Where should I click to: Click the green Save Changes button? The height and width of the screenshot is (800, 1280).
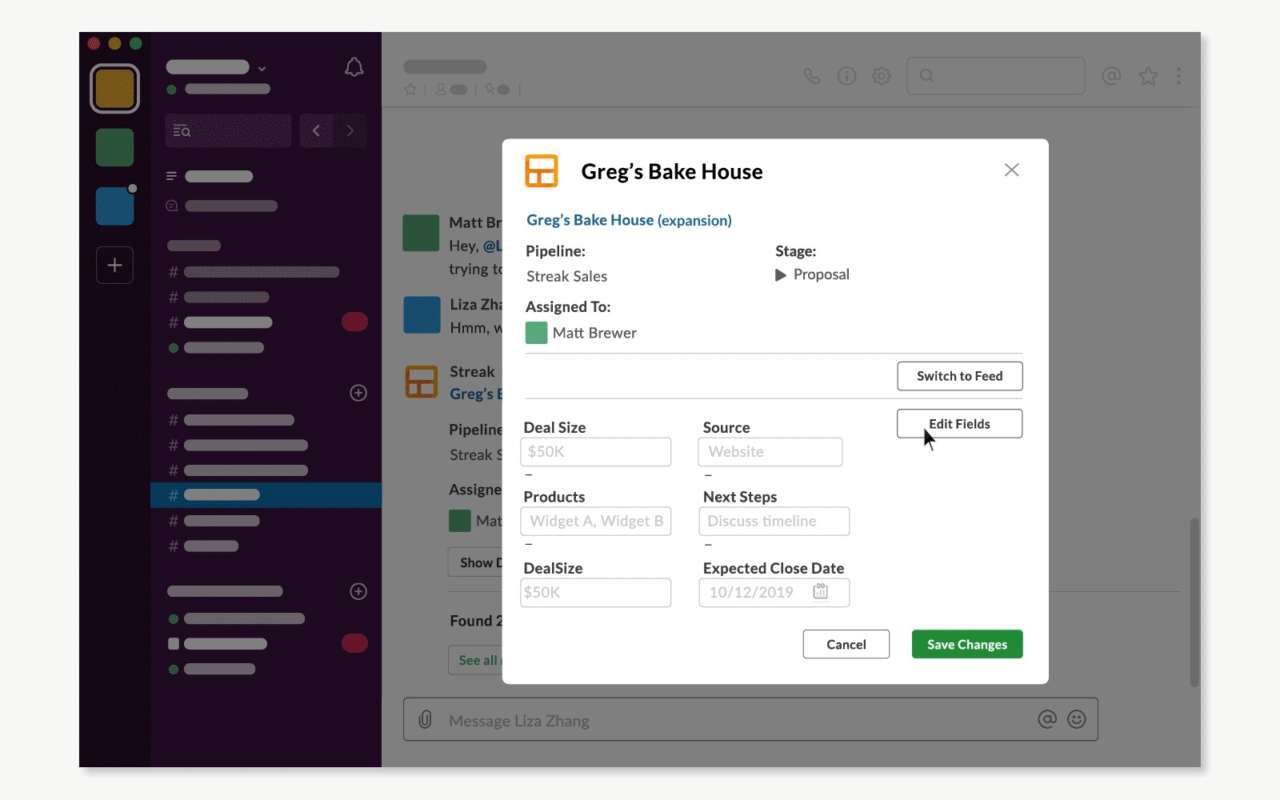coord(967,644)
